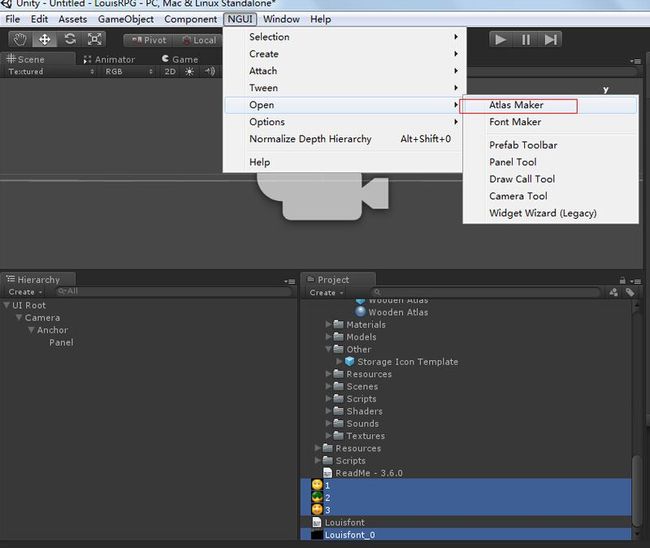Select texture named 1 in Project
The width and height of the screenshot is (650, 548).
pyautogui.click(x=466, y=485)
